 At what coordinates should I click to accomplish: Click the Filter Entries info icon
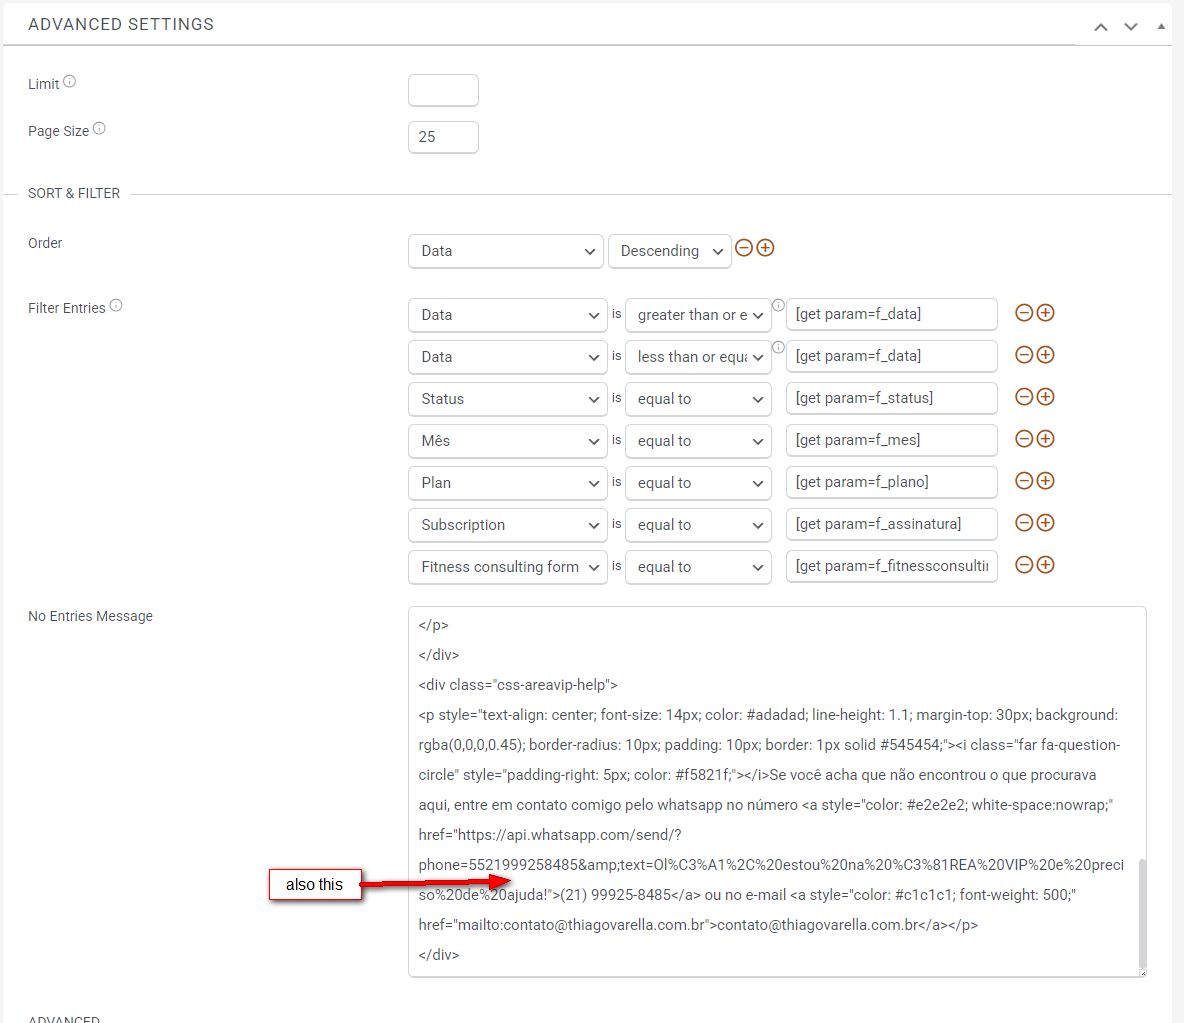point(116,306)
